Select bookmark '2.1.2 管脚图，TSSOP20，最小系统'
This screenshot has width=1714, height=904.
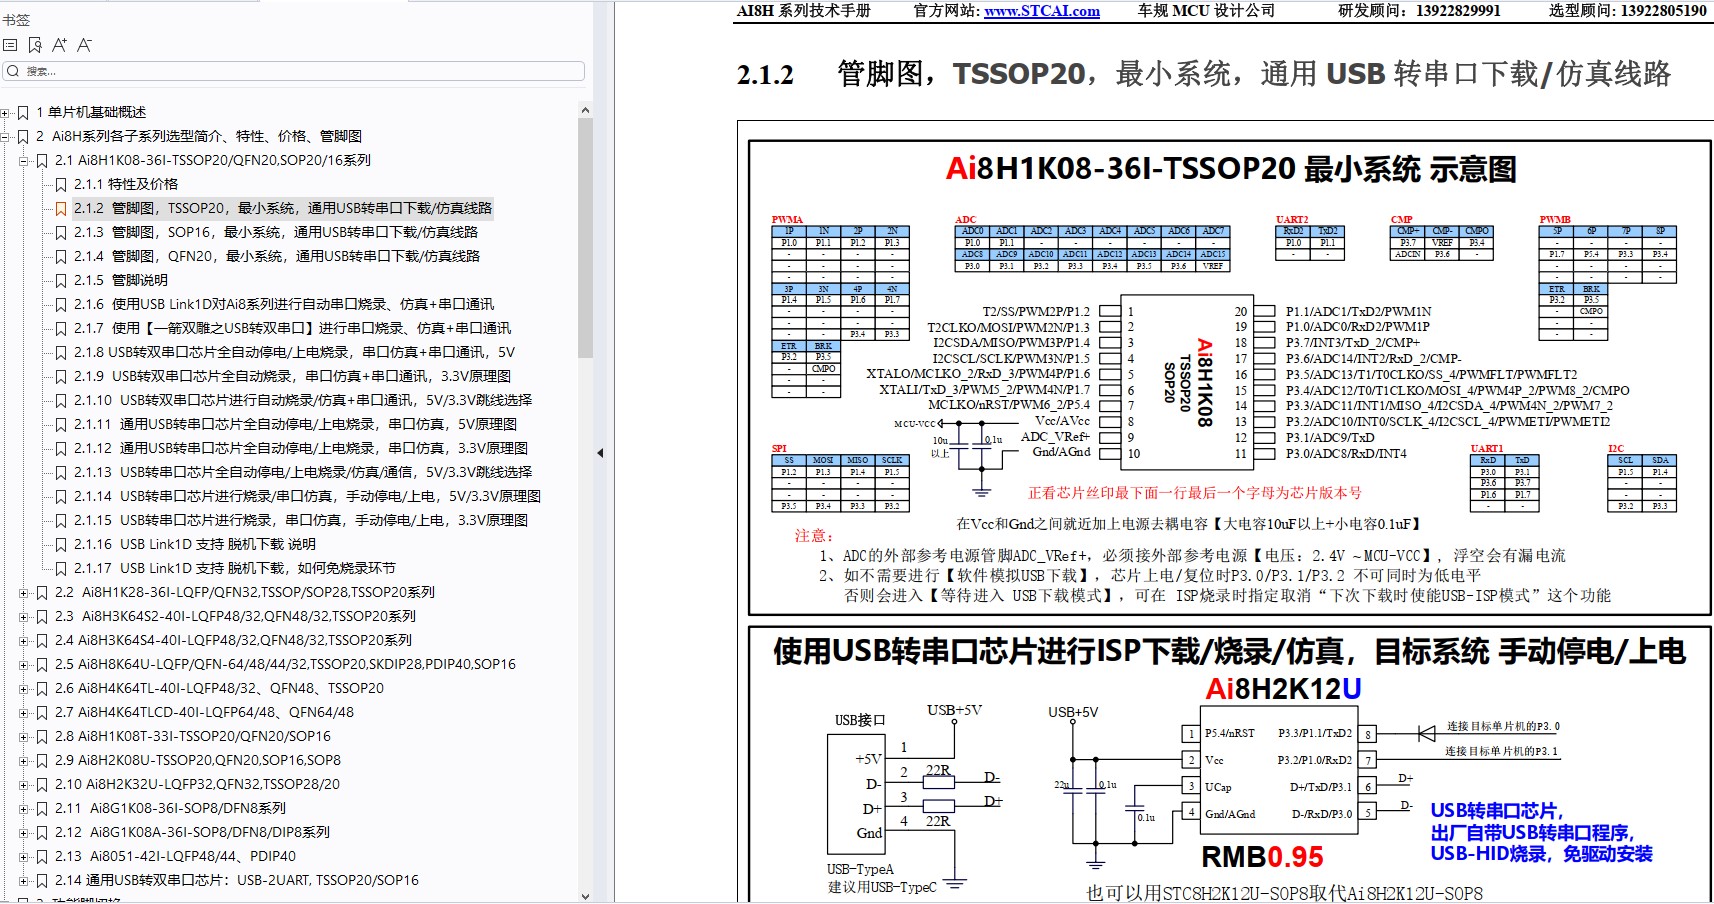click(x=283, y=208)
